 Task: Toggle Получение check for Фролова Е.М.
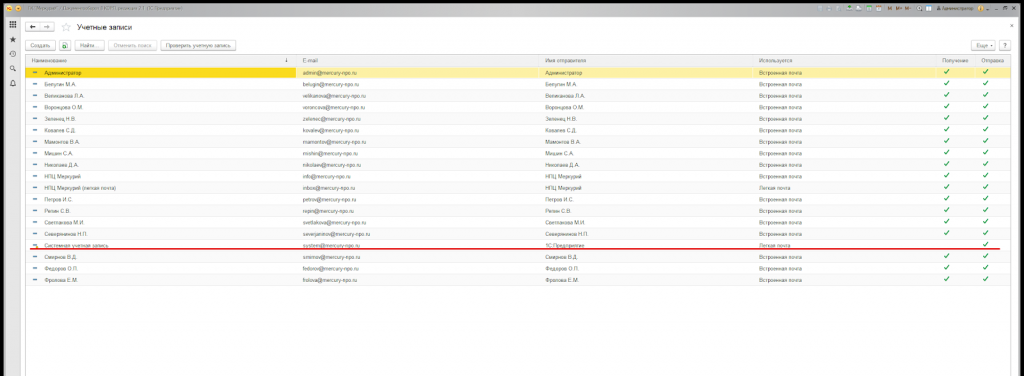pos(946,279)
